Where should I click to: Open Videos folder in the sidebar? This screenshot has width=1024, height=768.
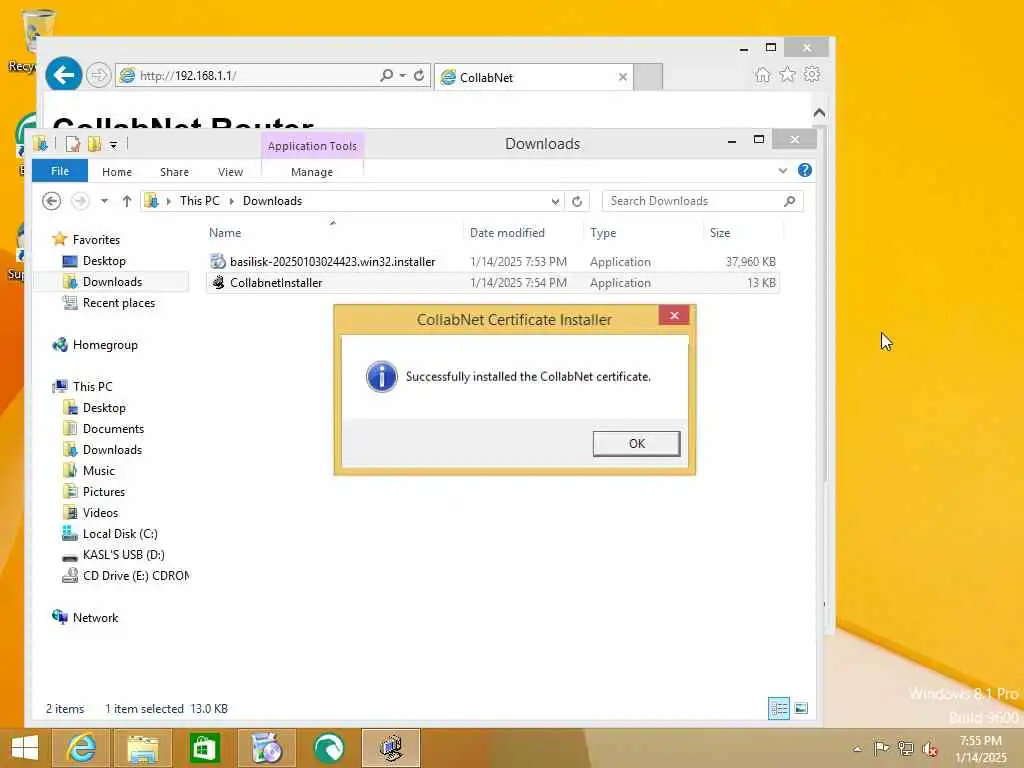pos(100,513)
